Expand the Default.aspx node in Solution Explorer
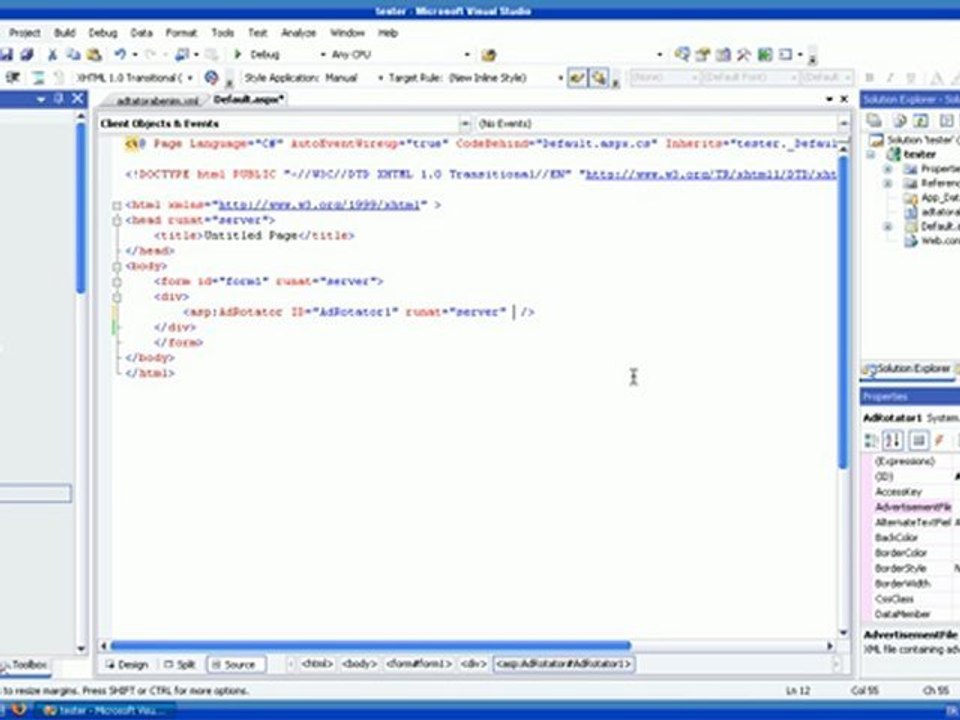 (x=888, y=227)
